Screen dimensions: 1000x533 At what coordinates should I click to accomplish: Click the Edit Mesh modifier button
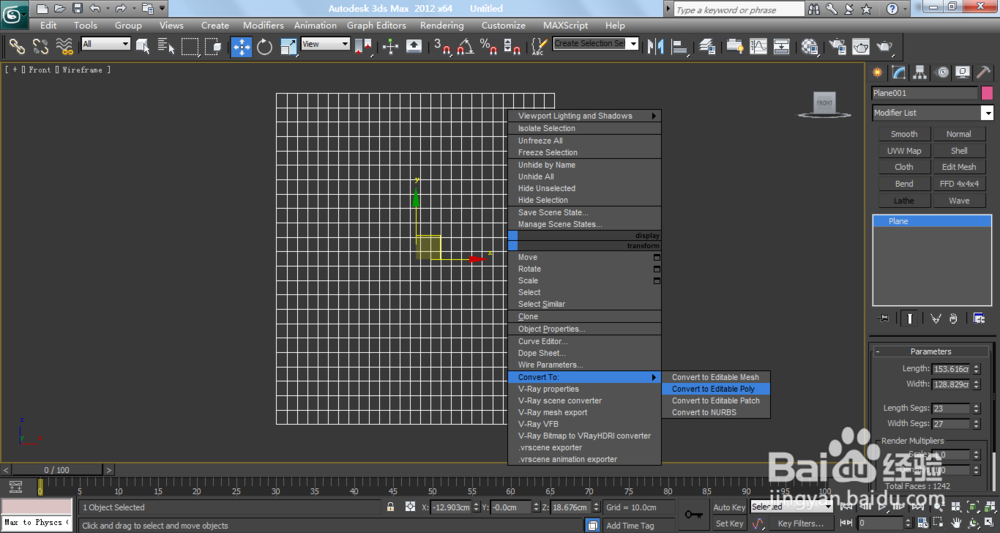click(959, 167)
